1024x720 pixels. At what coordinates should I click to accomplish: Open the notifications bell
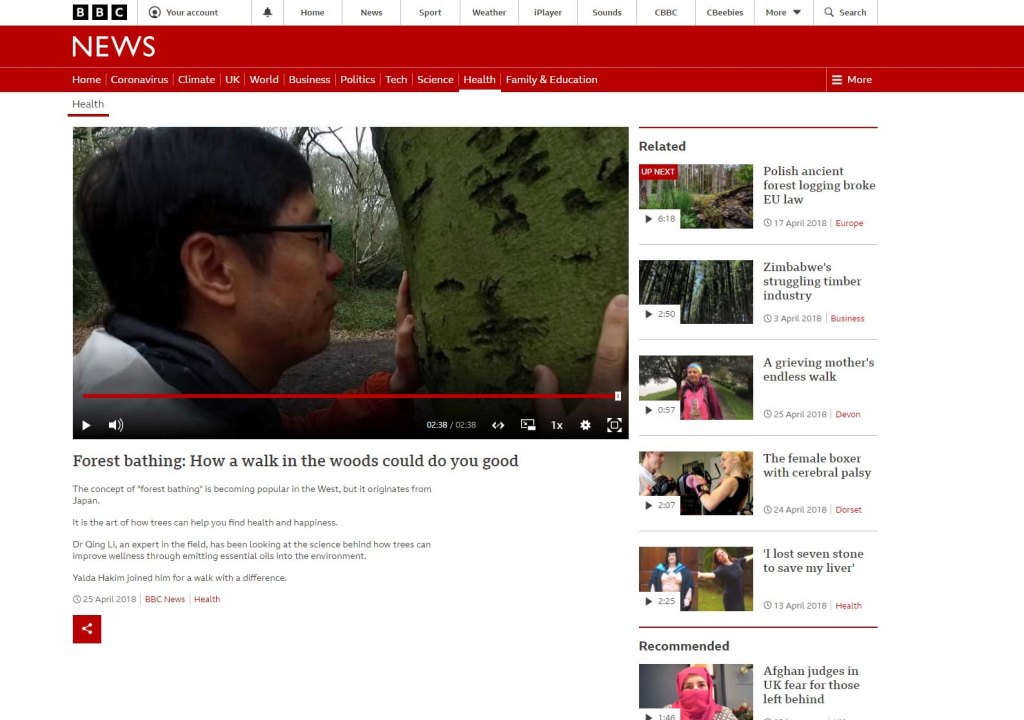pos(267,13)
